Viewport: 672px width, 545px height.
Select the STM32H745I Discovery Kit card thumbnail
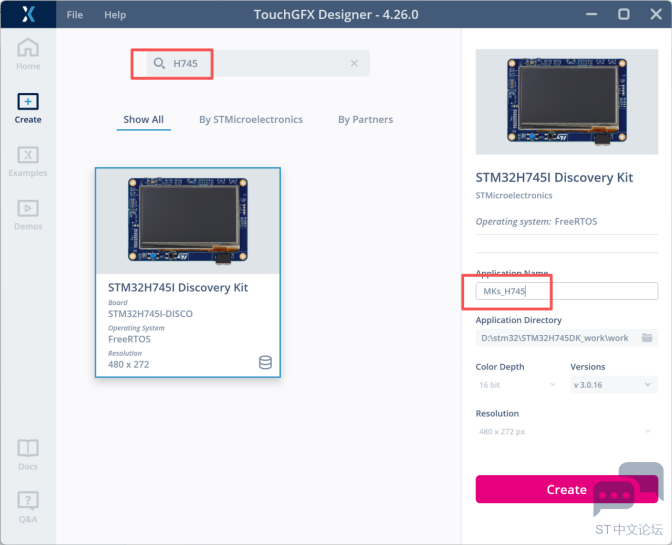[x=188, y=221]
